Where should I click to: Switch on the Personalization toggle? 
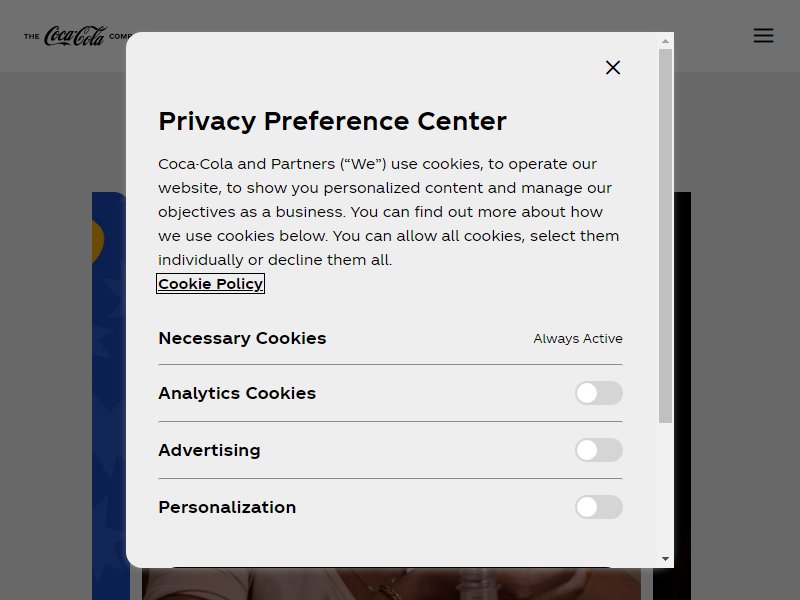pyautogui.click(x=598, y=507)
